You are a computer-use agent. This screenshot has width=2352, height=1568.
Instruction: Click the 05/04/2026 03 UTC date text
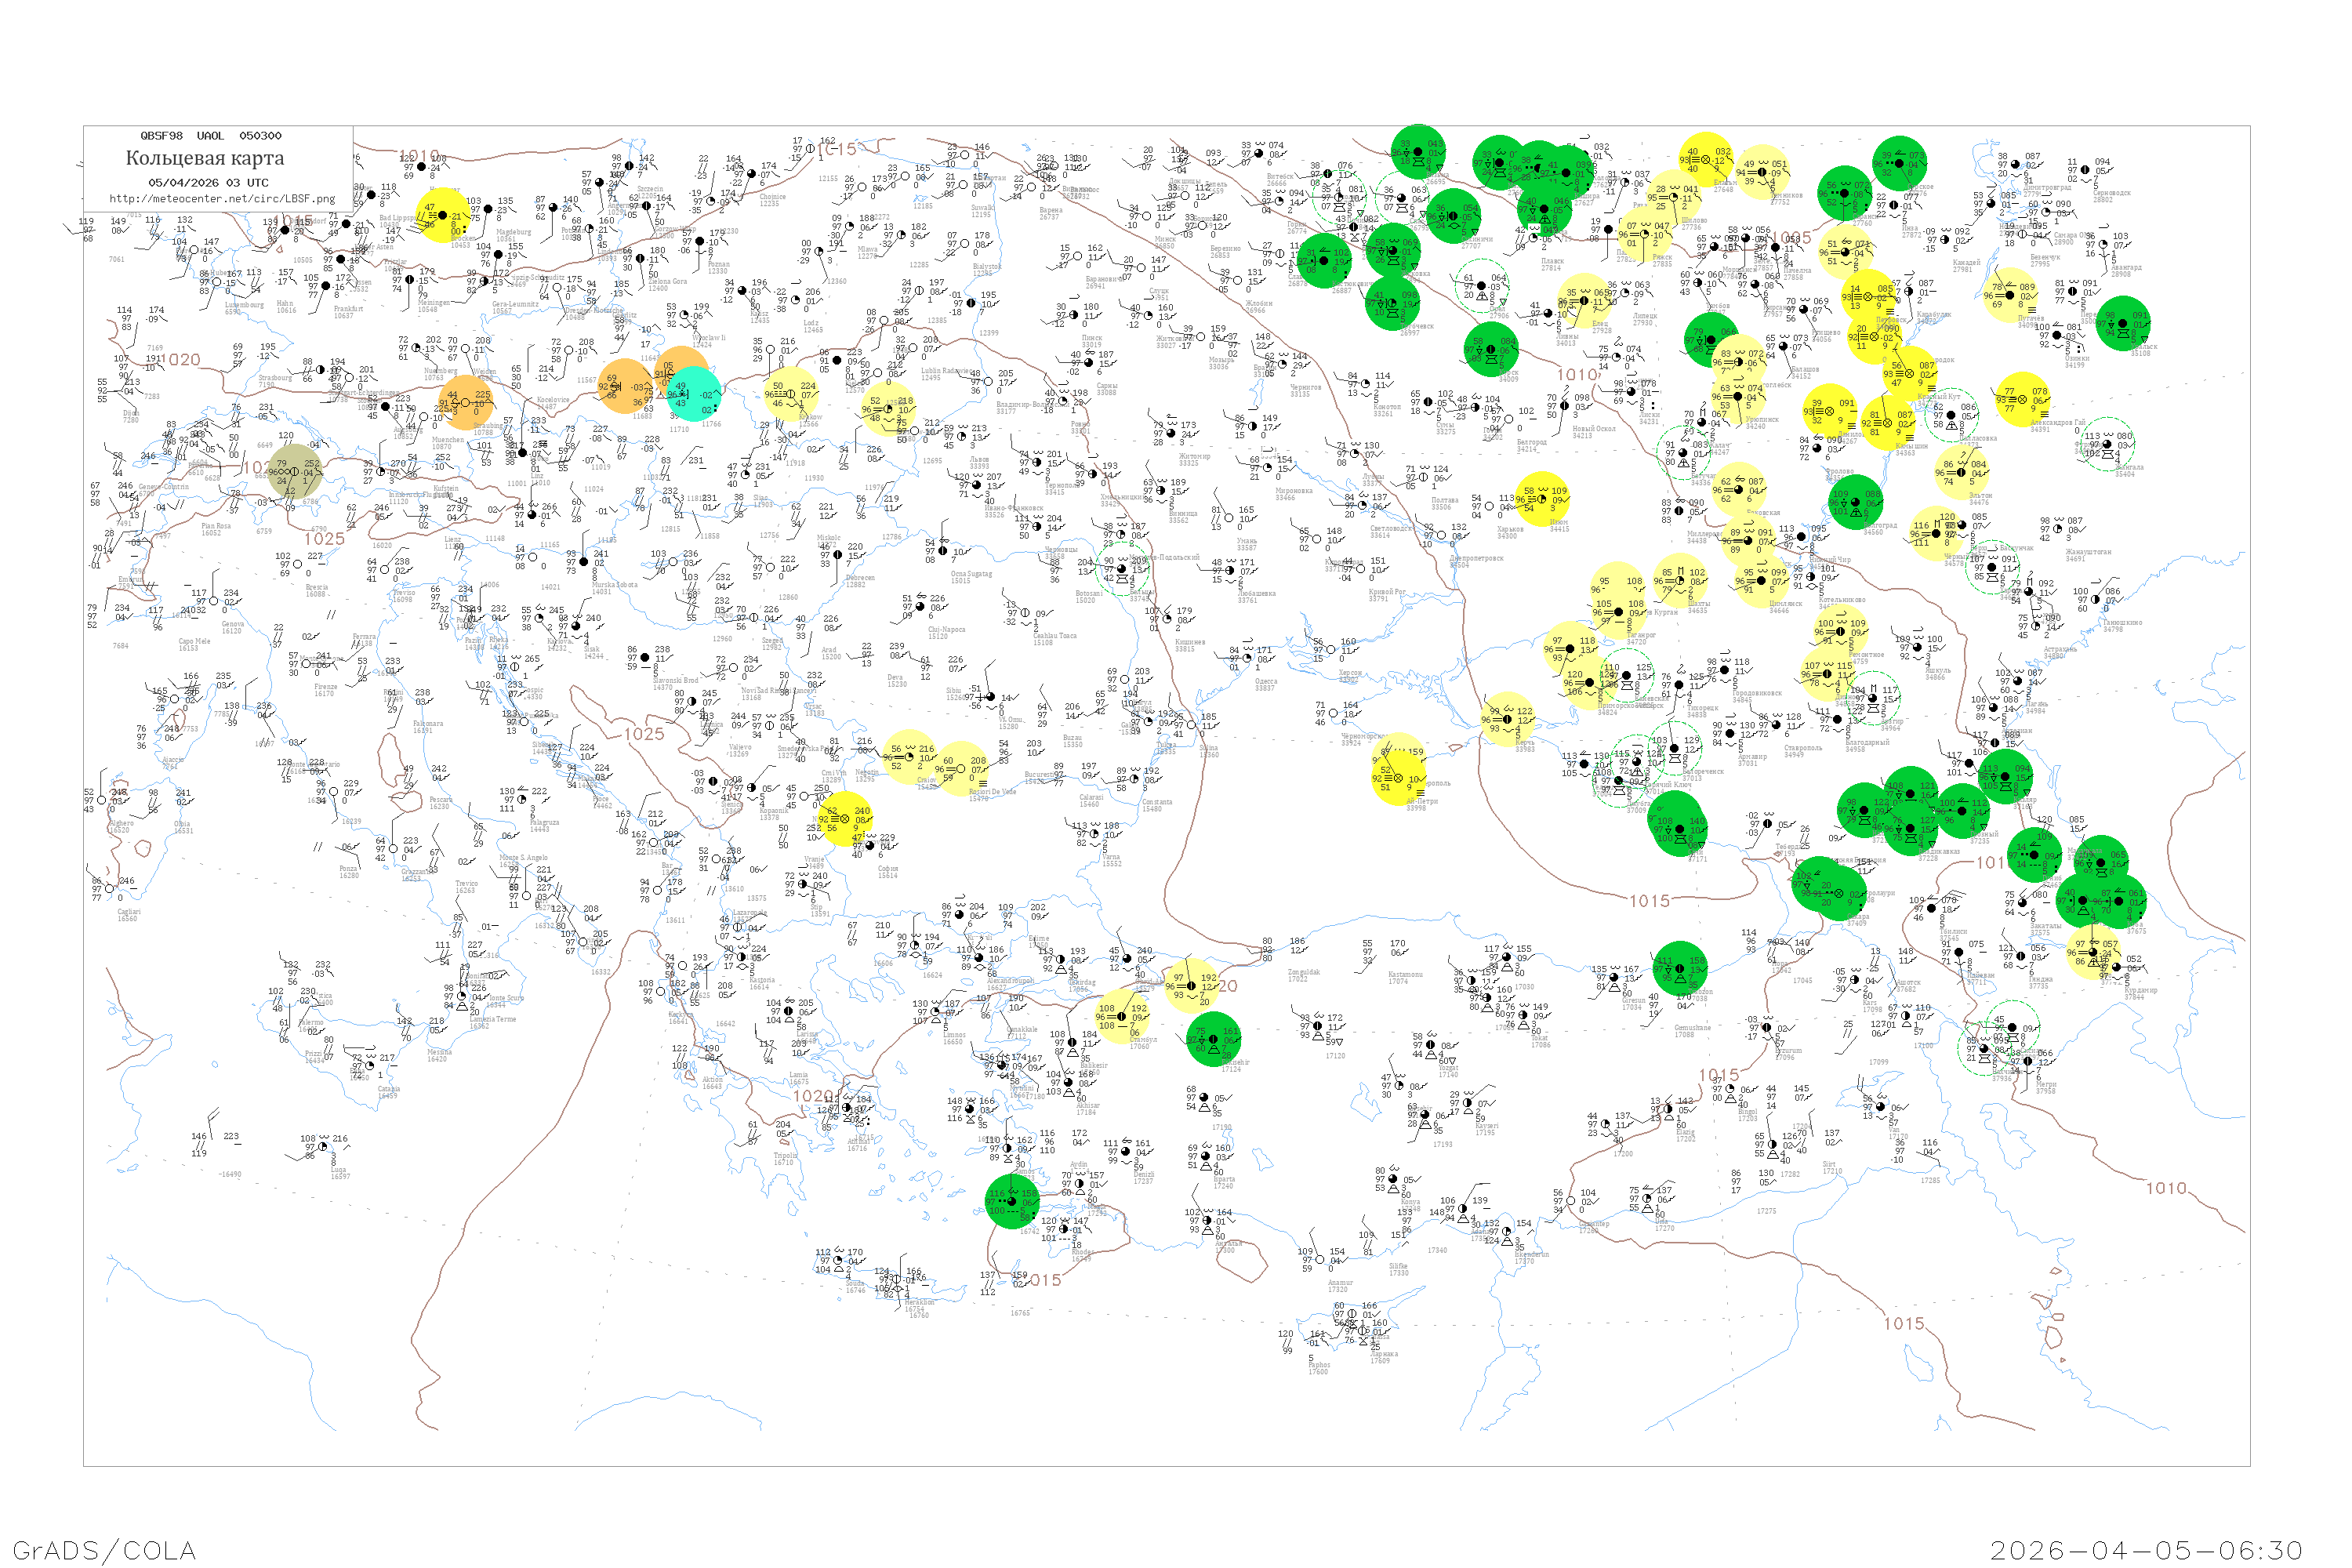point(208,183)
